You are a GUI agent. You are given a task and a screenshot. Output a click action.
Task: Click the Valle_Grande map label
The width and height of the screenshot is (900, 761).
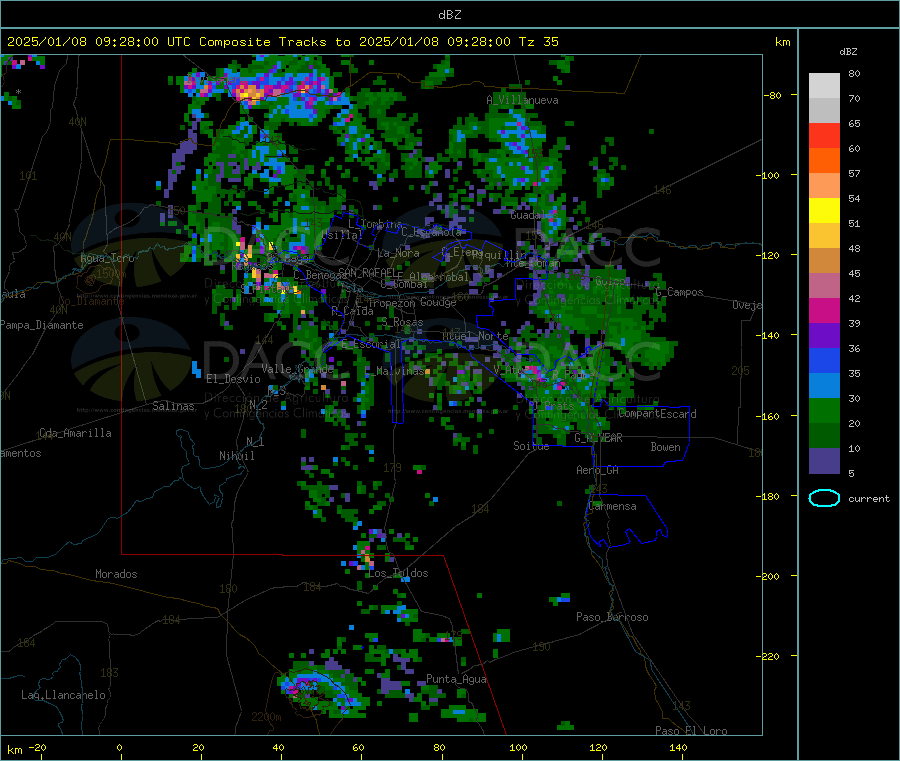[297, 368]
